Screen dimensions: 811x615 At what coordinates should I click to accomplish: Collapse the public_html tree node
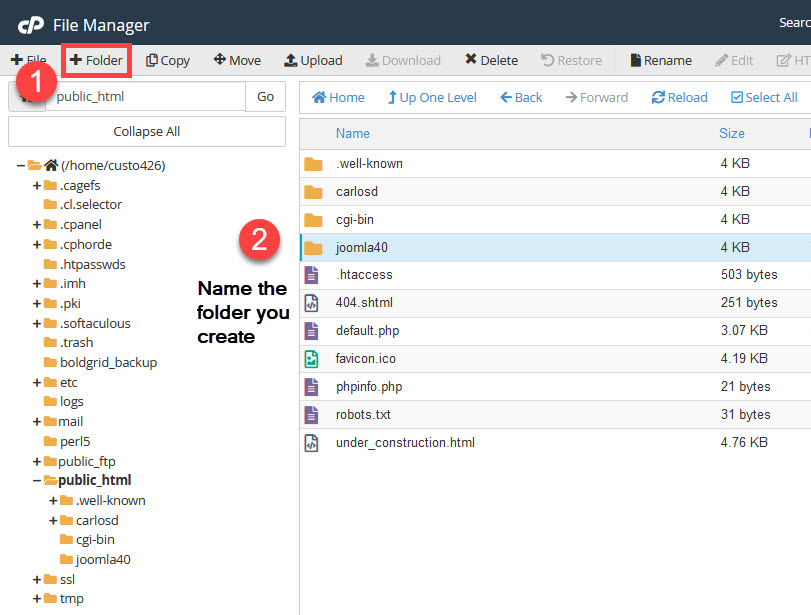point(37,481)
